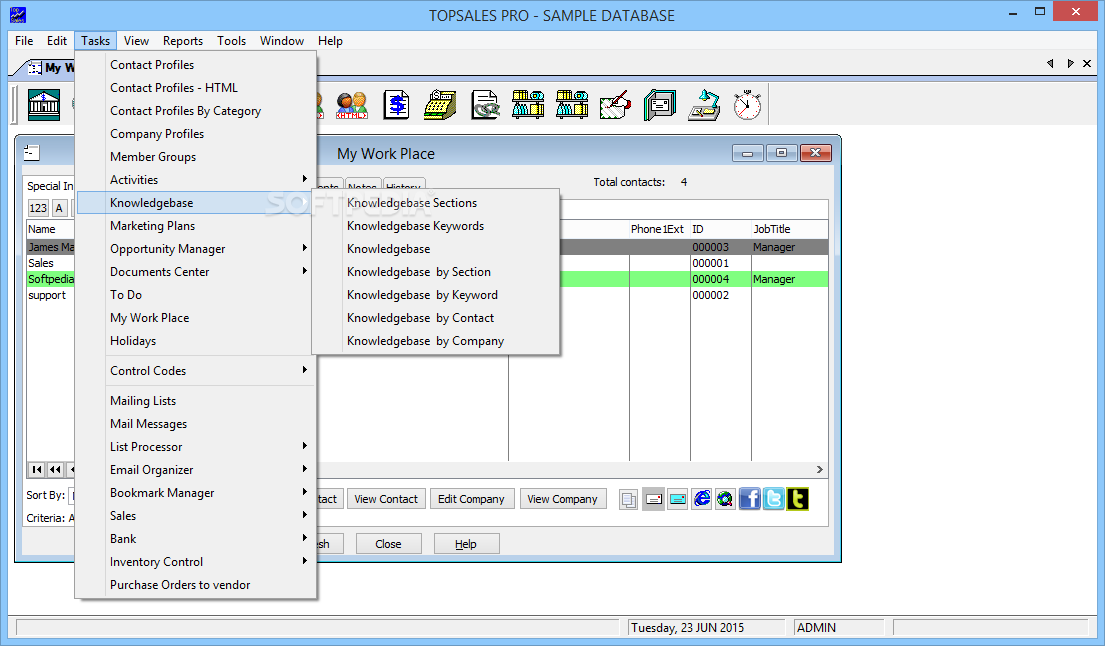Open the Window menu
1105x646 pixels.
(x=282, y=41)
